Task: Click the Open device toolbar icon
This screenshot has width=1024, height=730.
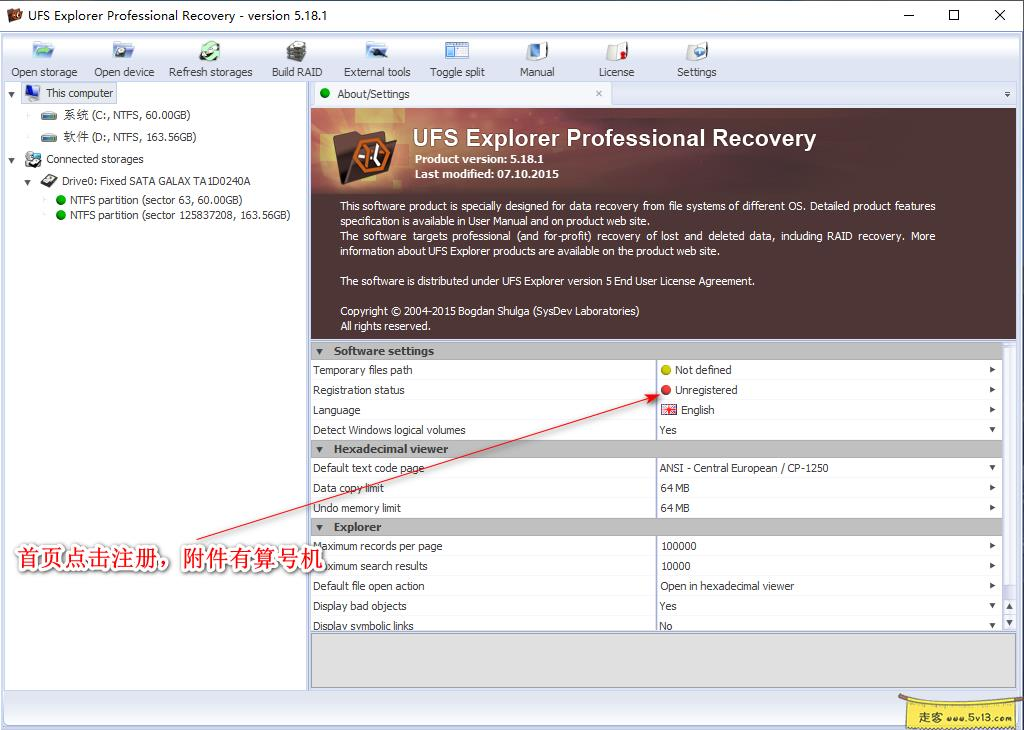Action: pyautogui.click(x=123, y=55)
